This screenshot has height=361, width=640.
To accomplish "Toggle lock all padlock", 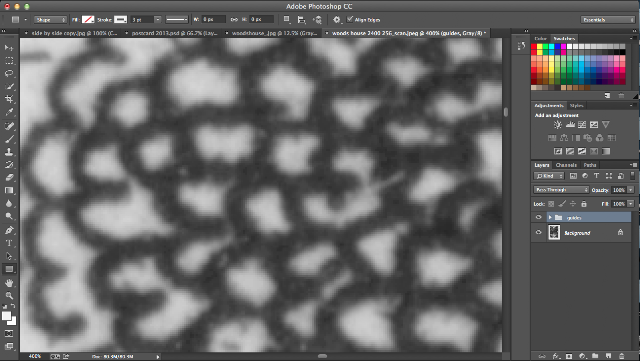I will [584, 203].
